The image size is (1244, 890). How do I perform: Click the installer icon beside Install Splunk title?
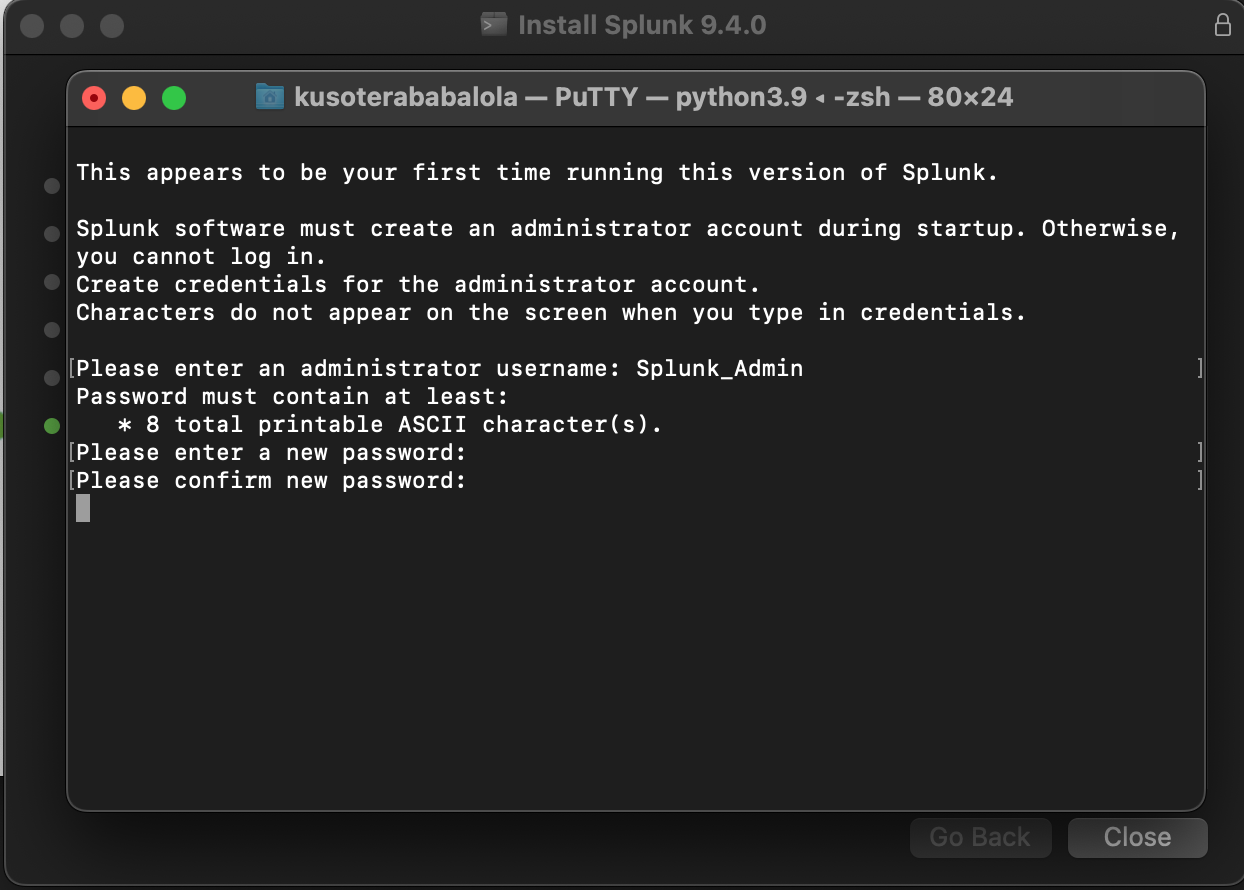coord(493,25)
